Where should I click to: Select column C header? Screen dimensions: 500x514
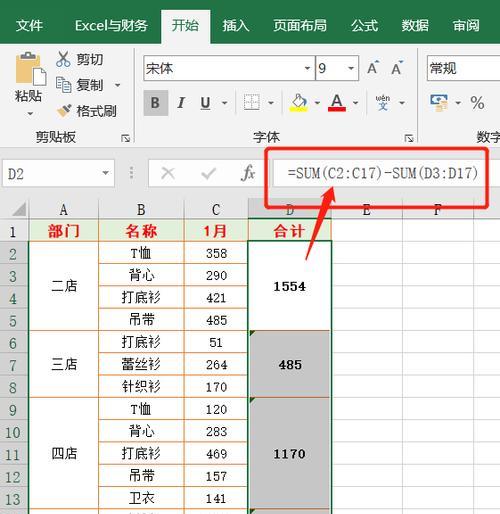(x=216, y=210)
